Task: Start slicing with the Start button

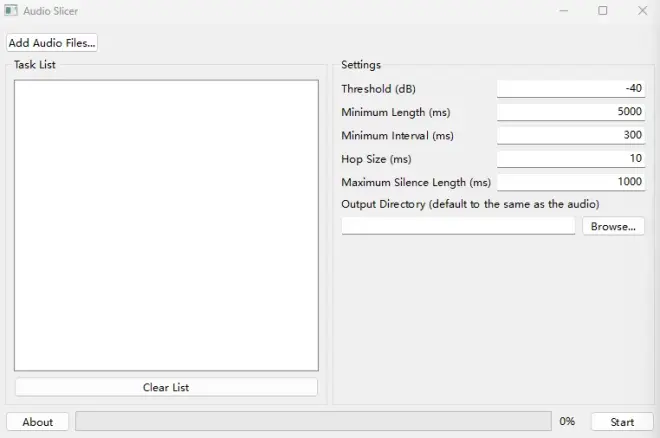Action: tap(622, 422)
